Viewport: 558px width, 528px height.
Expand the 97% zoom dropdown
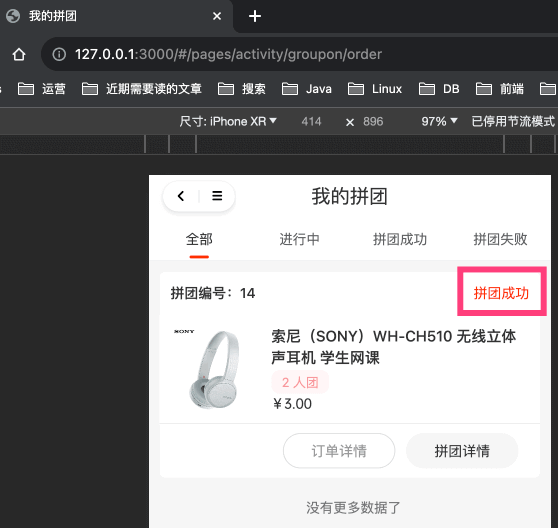click(439, 121)
